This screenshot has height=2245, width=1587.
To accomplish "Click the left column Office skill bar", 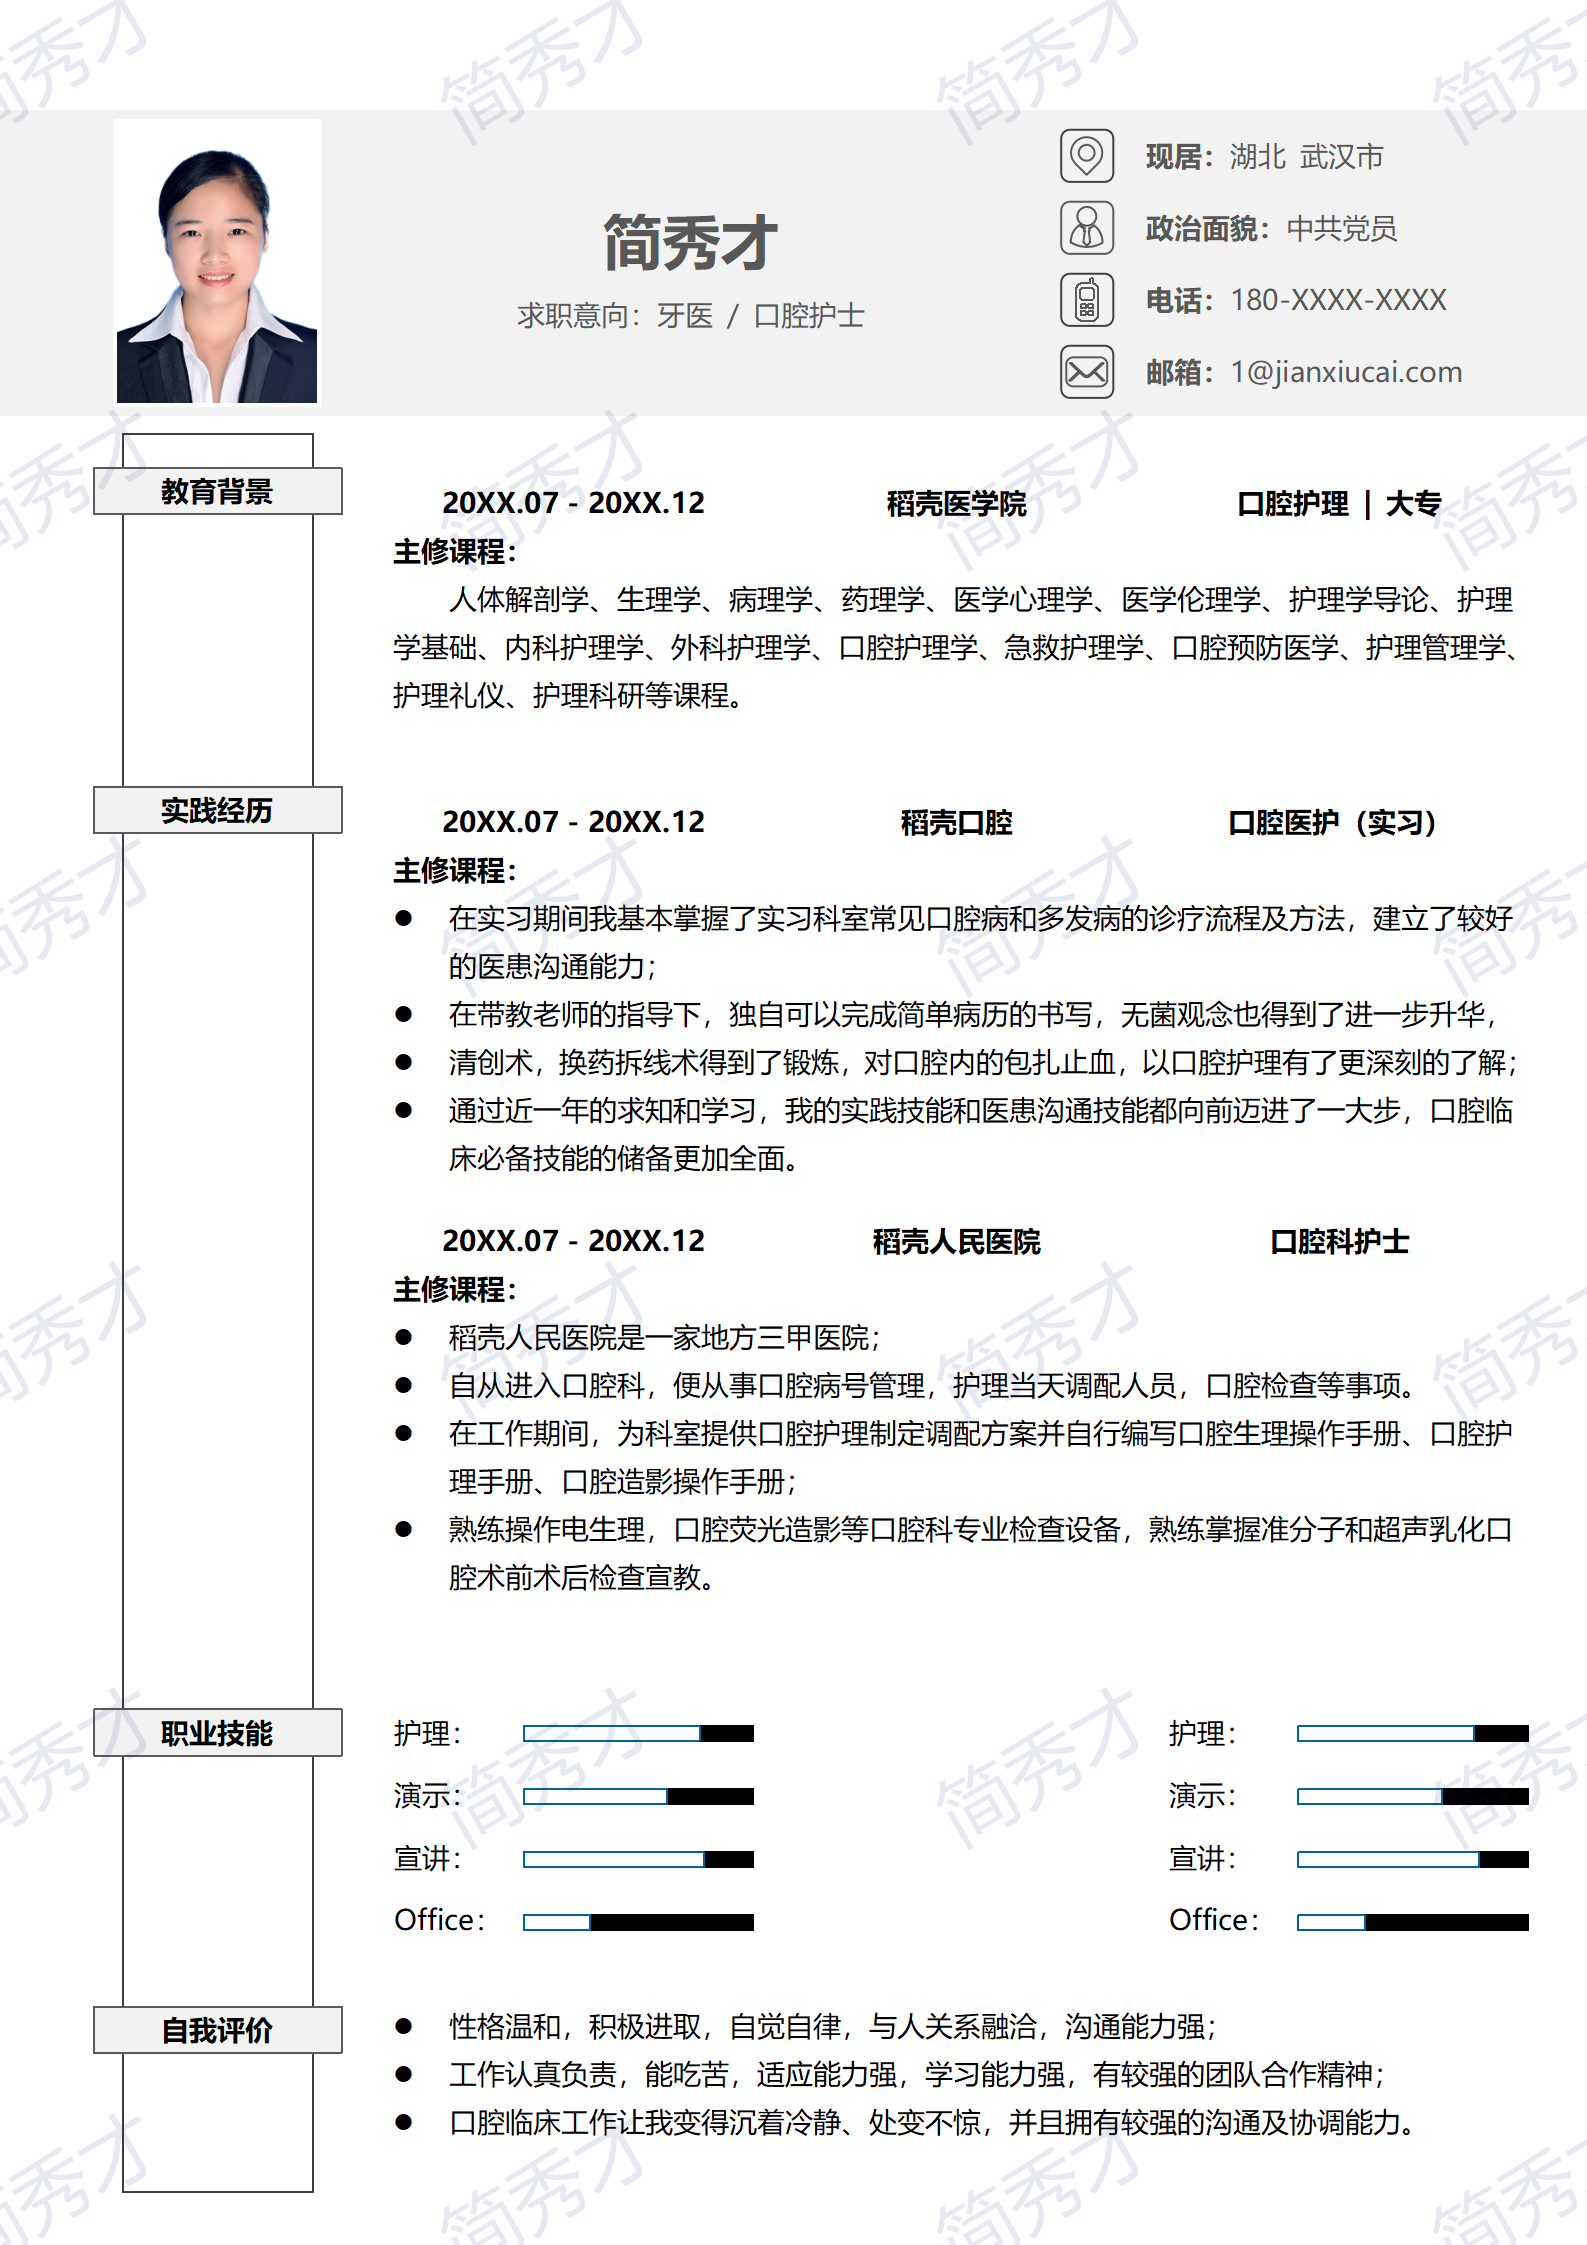I will [638, 1922].
